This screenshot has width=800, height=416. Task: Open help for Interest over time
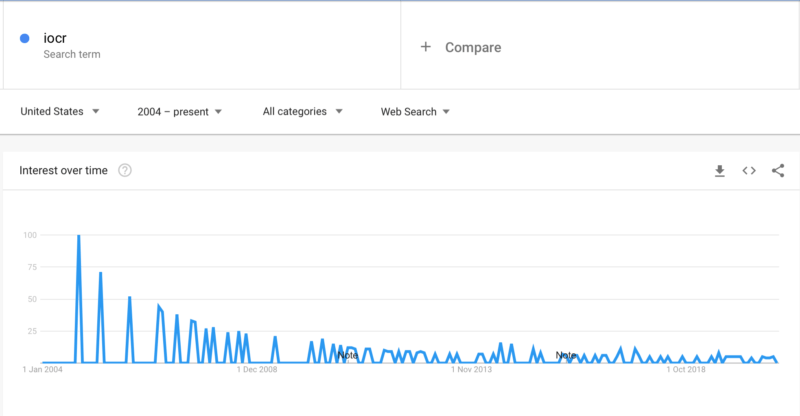[124, 170]
